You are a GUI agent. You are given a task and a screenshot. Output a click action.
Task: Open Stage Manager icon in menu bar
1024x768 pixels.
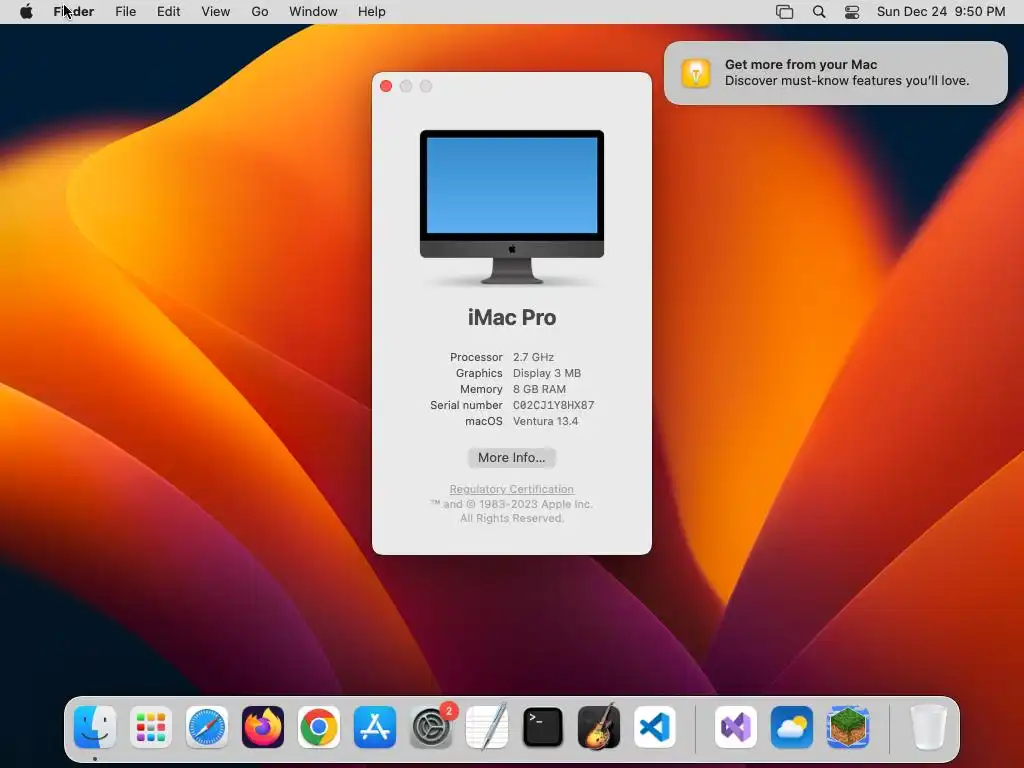(784, 12)
